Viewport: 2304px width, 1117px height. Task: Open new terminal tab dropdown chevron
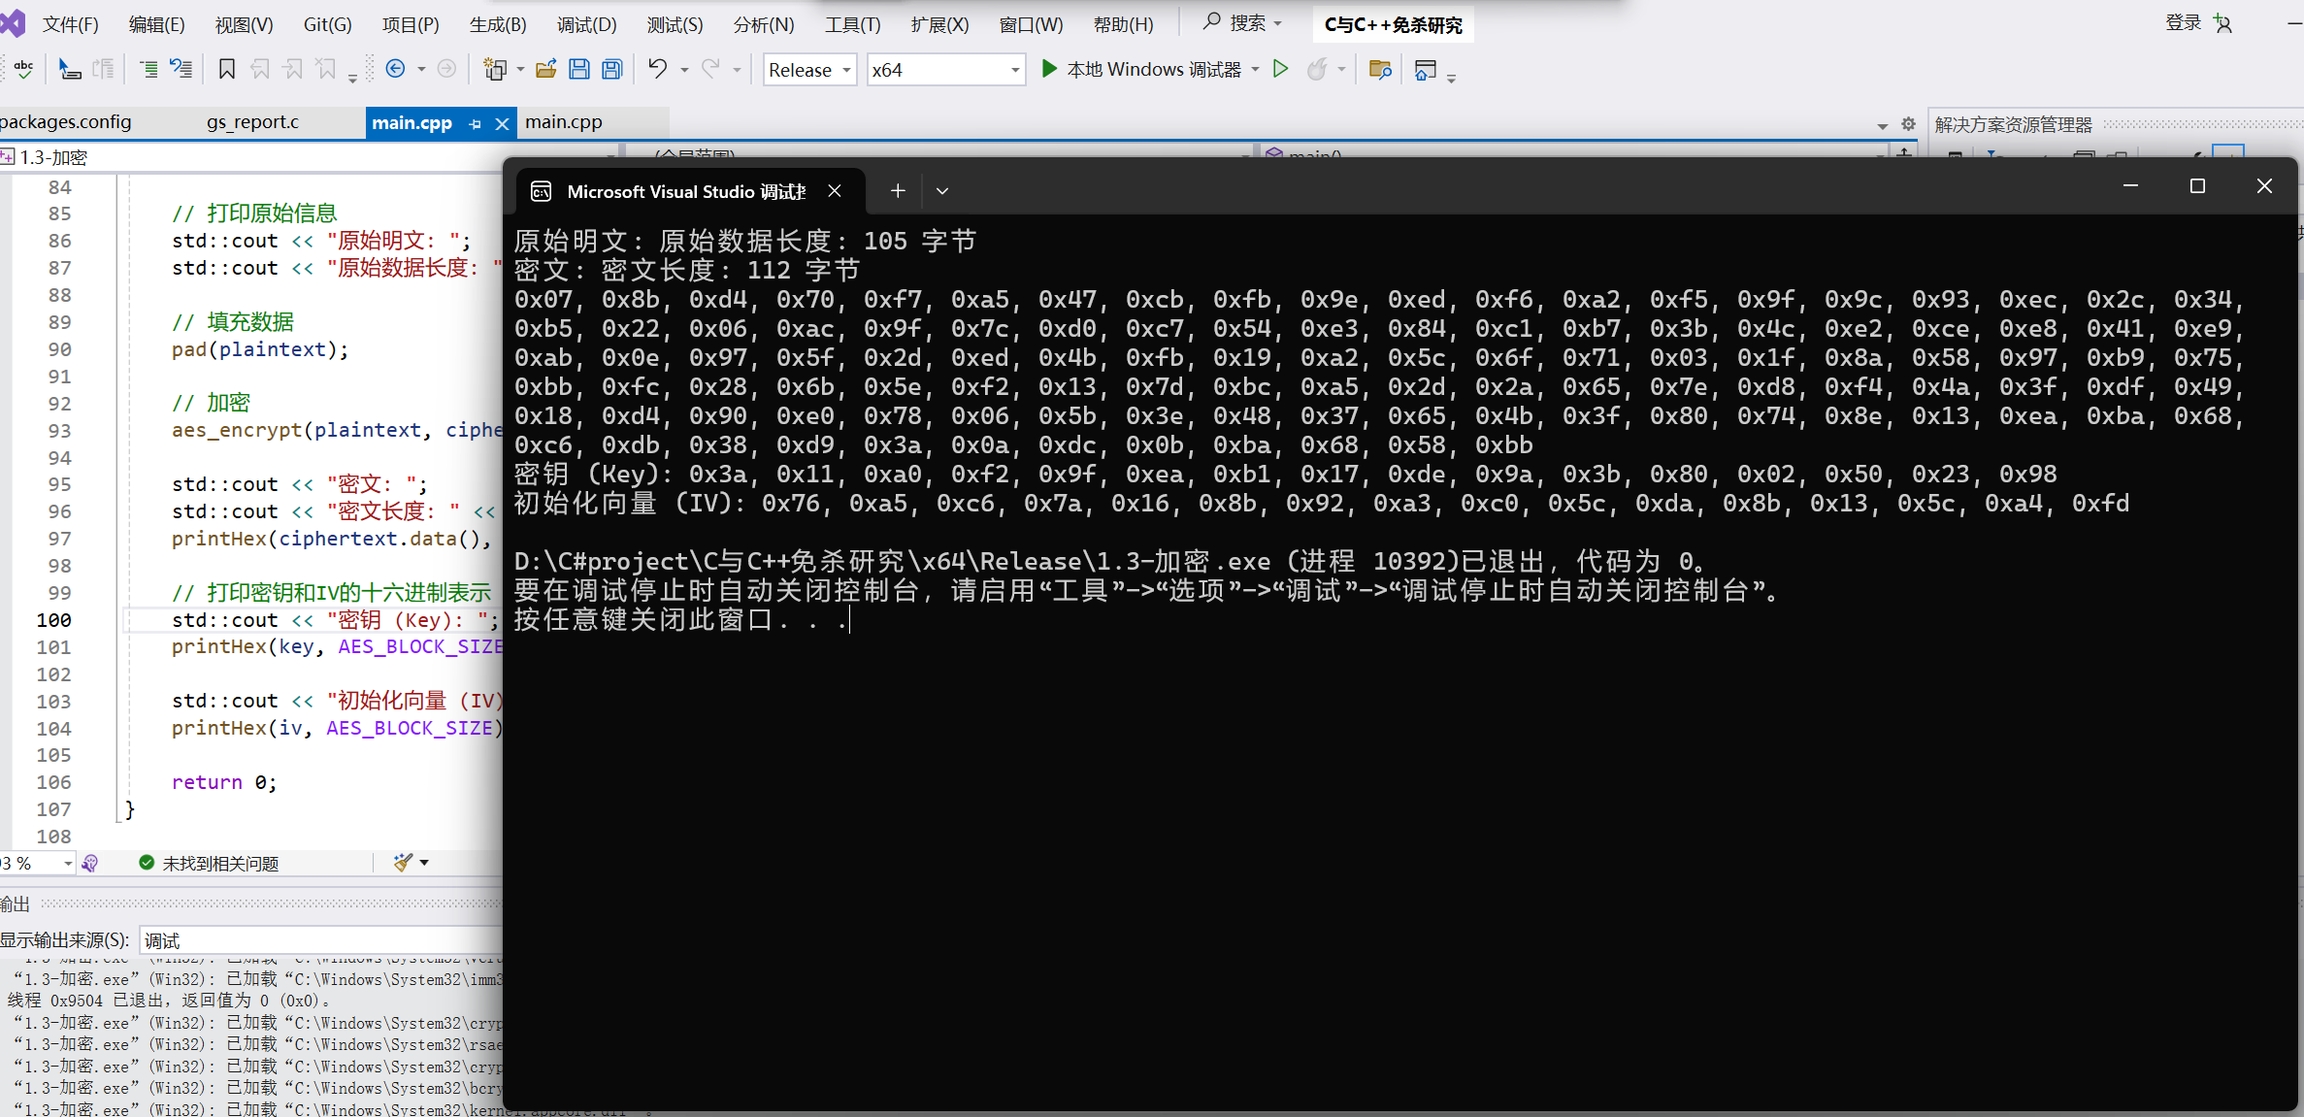pyautogui.click(x=942, y=190)
